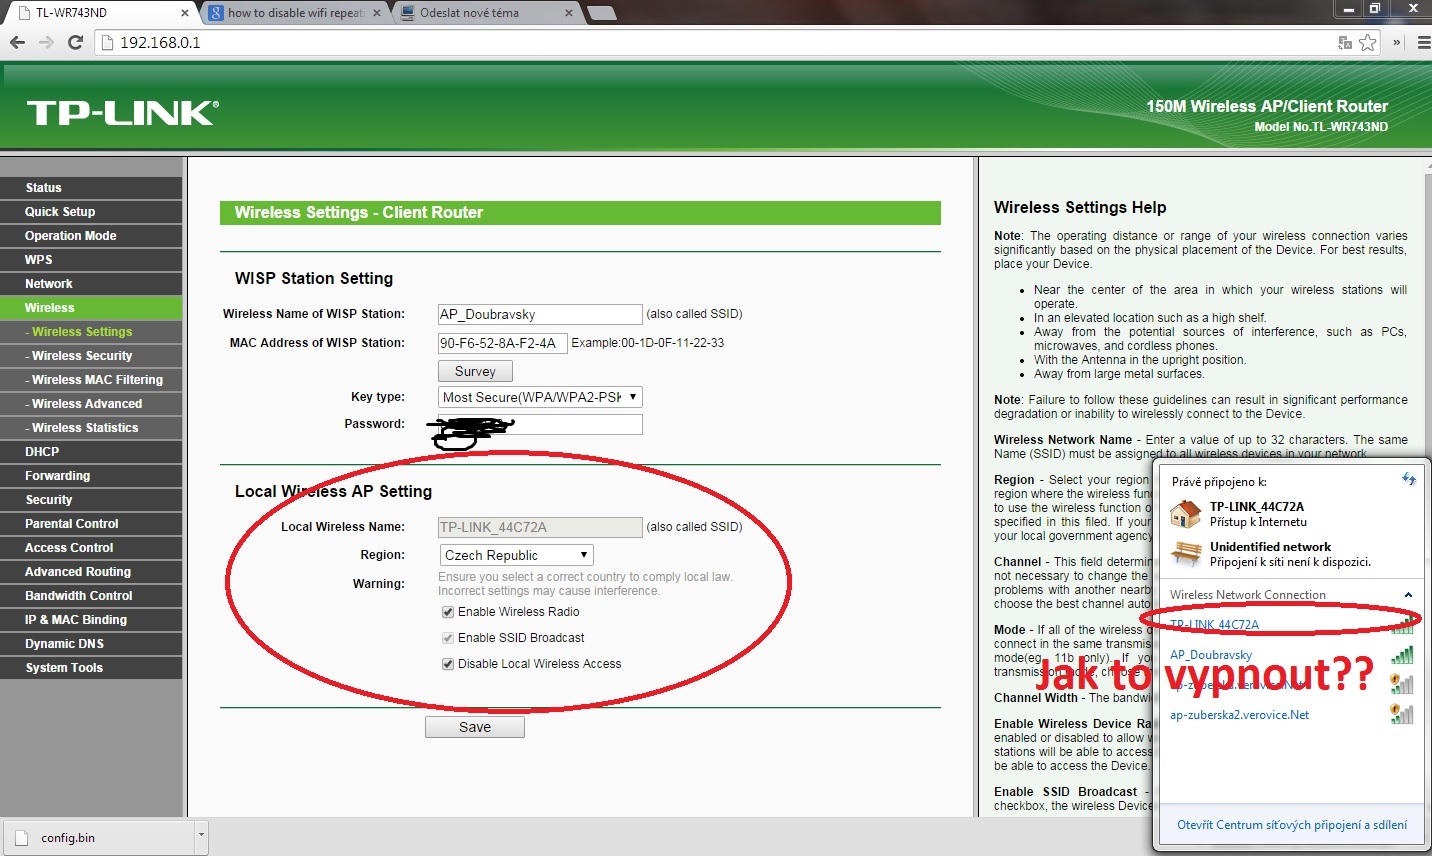Bookmark this page with the star icon

1368,42
